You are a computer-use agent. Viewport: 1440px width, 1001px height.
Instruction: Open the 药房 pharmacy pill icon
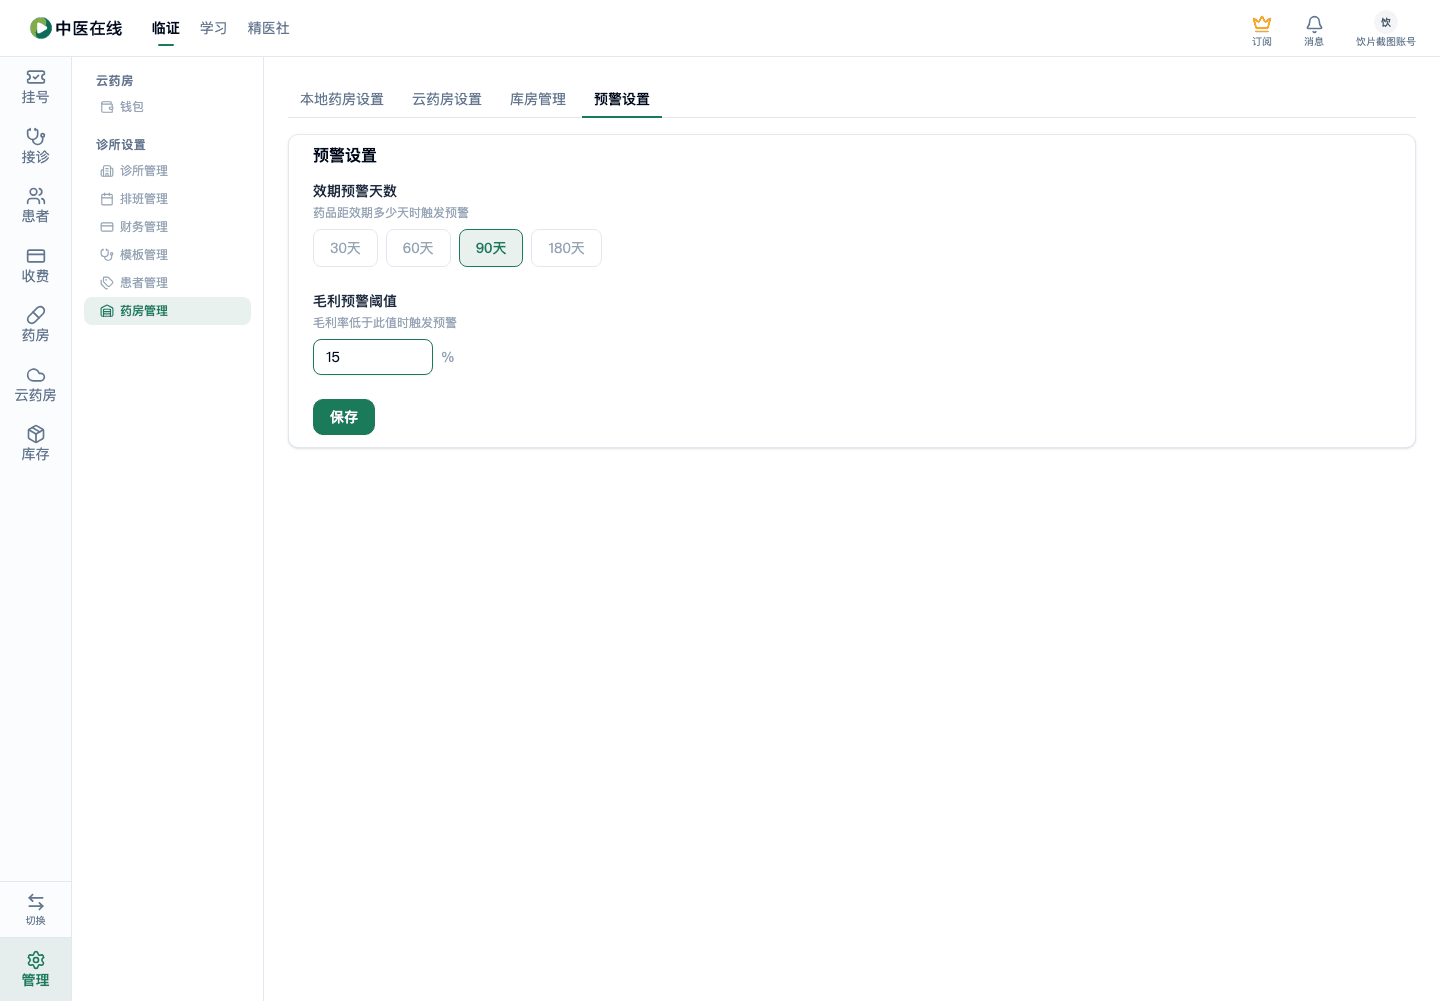click(x=36, y=315)
